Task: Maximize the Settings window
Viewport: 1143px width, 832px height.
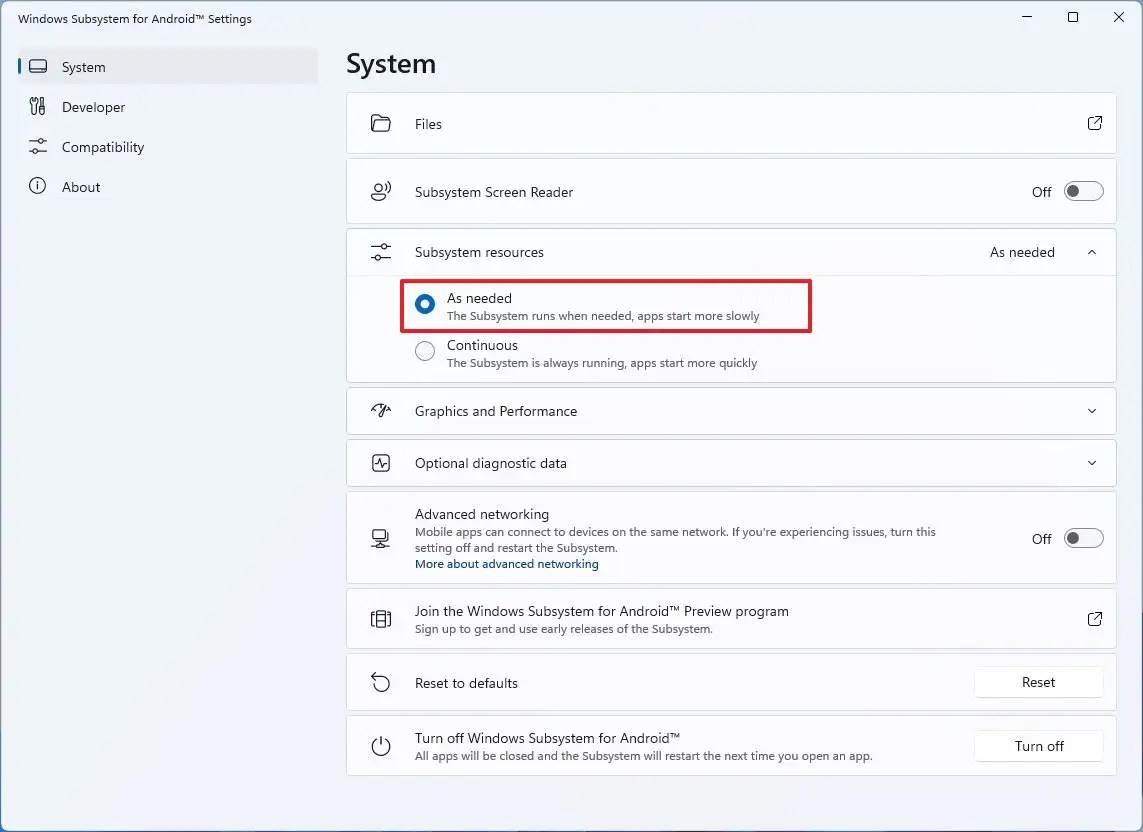Action: [x=1072, y=17]
